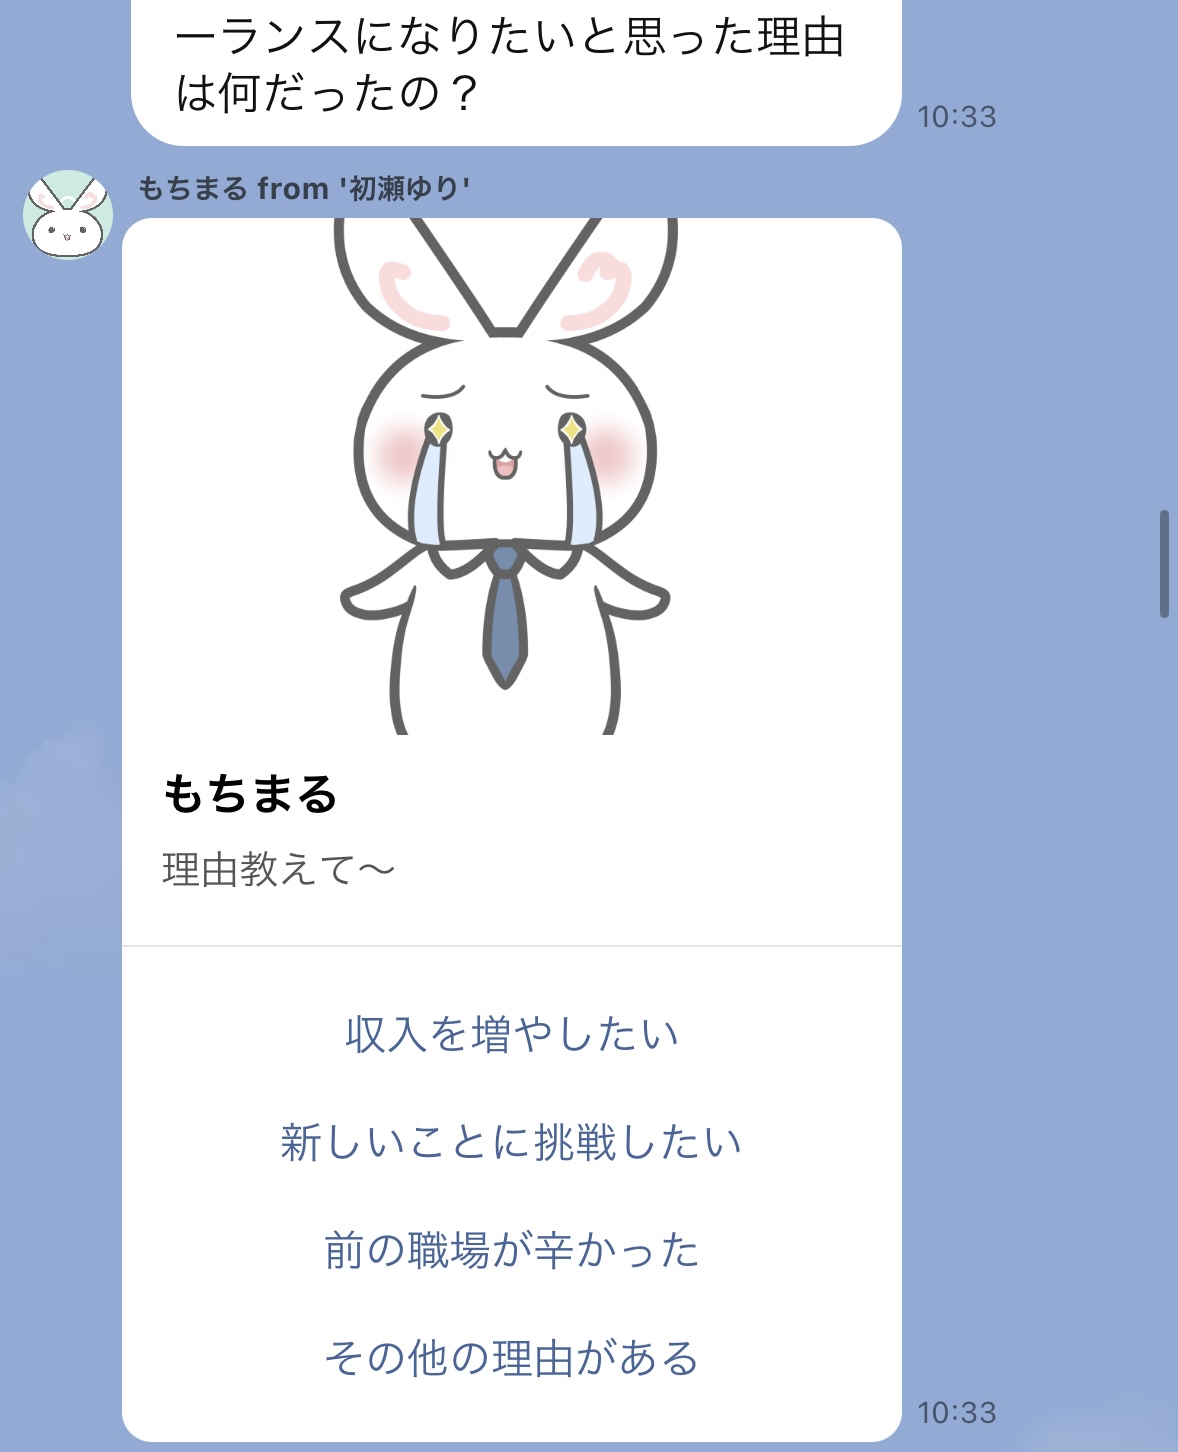This screenshot has height=1452, width=1178.
Task: Click the 10:33 timestamp beside option card
Action: tap(957, 1413)
